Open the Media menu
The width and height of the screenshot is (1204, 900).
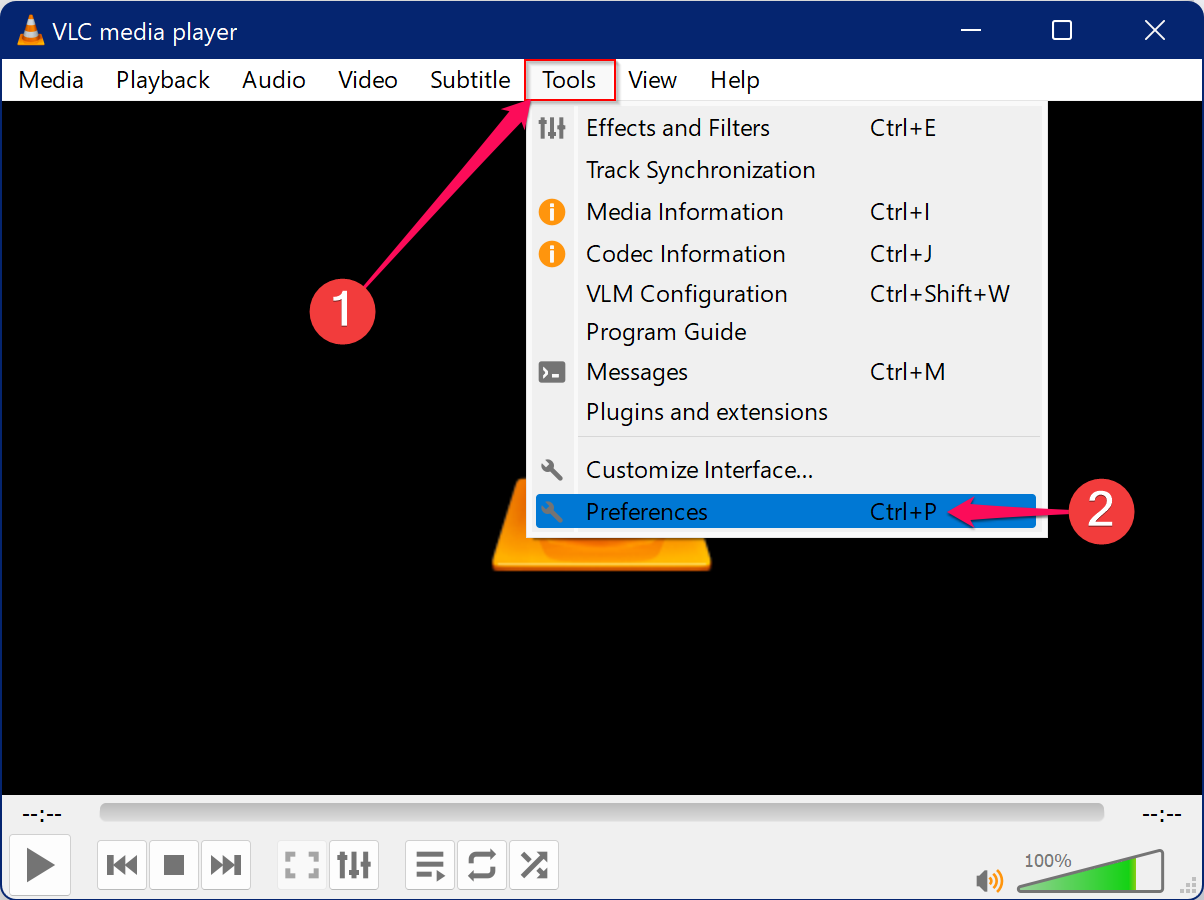pos(51,80)
